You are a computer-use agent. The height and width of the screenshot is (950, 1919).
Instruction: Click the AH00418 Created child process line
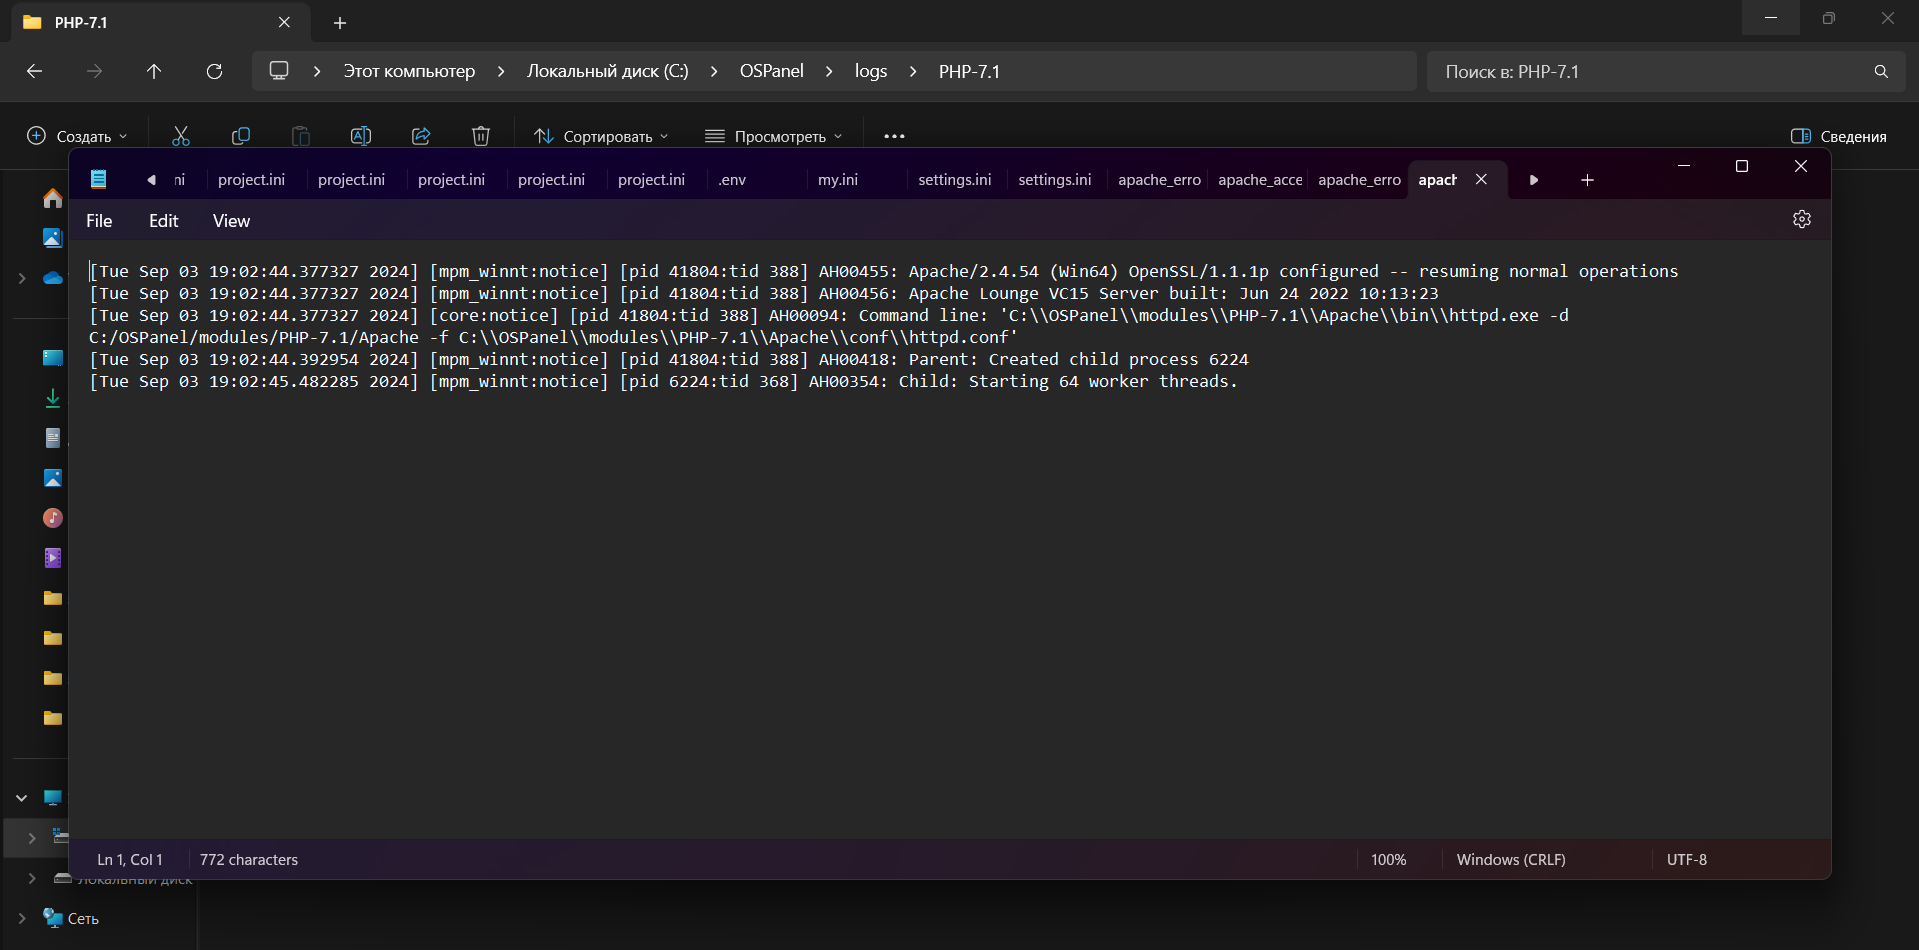669,359
